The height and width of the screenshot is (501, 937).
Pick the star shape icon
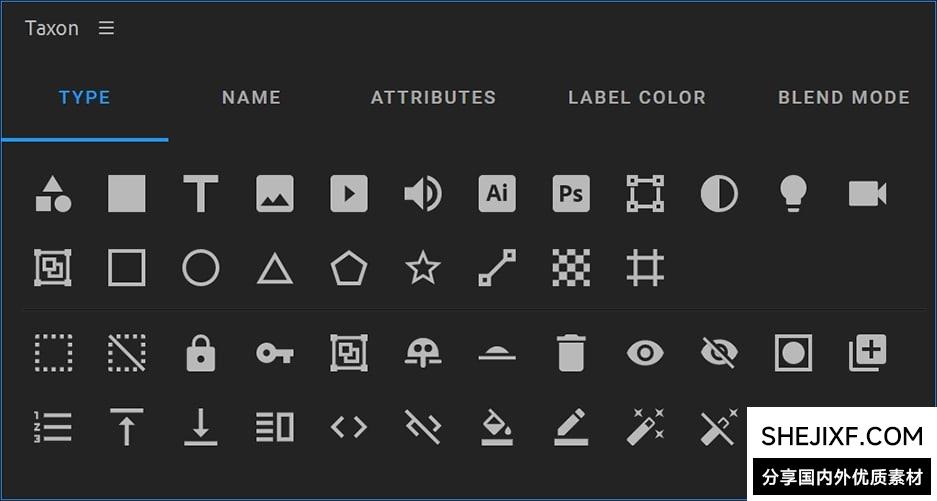[423, 268]
